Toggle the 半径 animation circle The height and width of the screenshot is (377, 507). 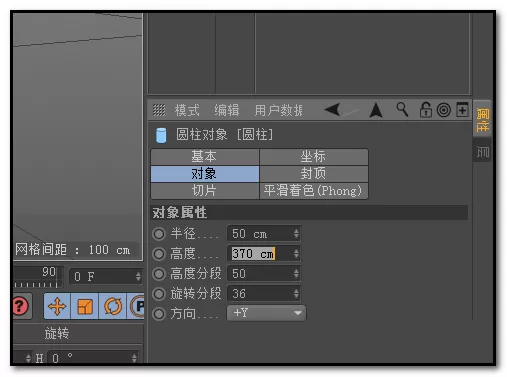coord(159,234)
